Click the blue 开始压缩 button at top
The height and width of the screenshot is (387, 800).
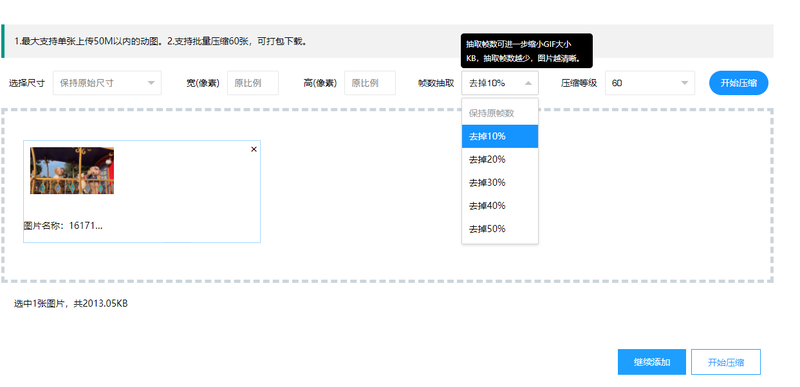tap(738, 83)
